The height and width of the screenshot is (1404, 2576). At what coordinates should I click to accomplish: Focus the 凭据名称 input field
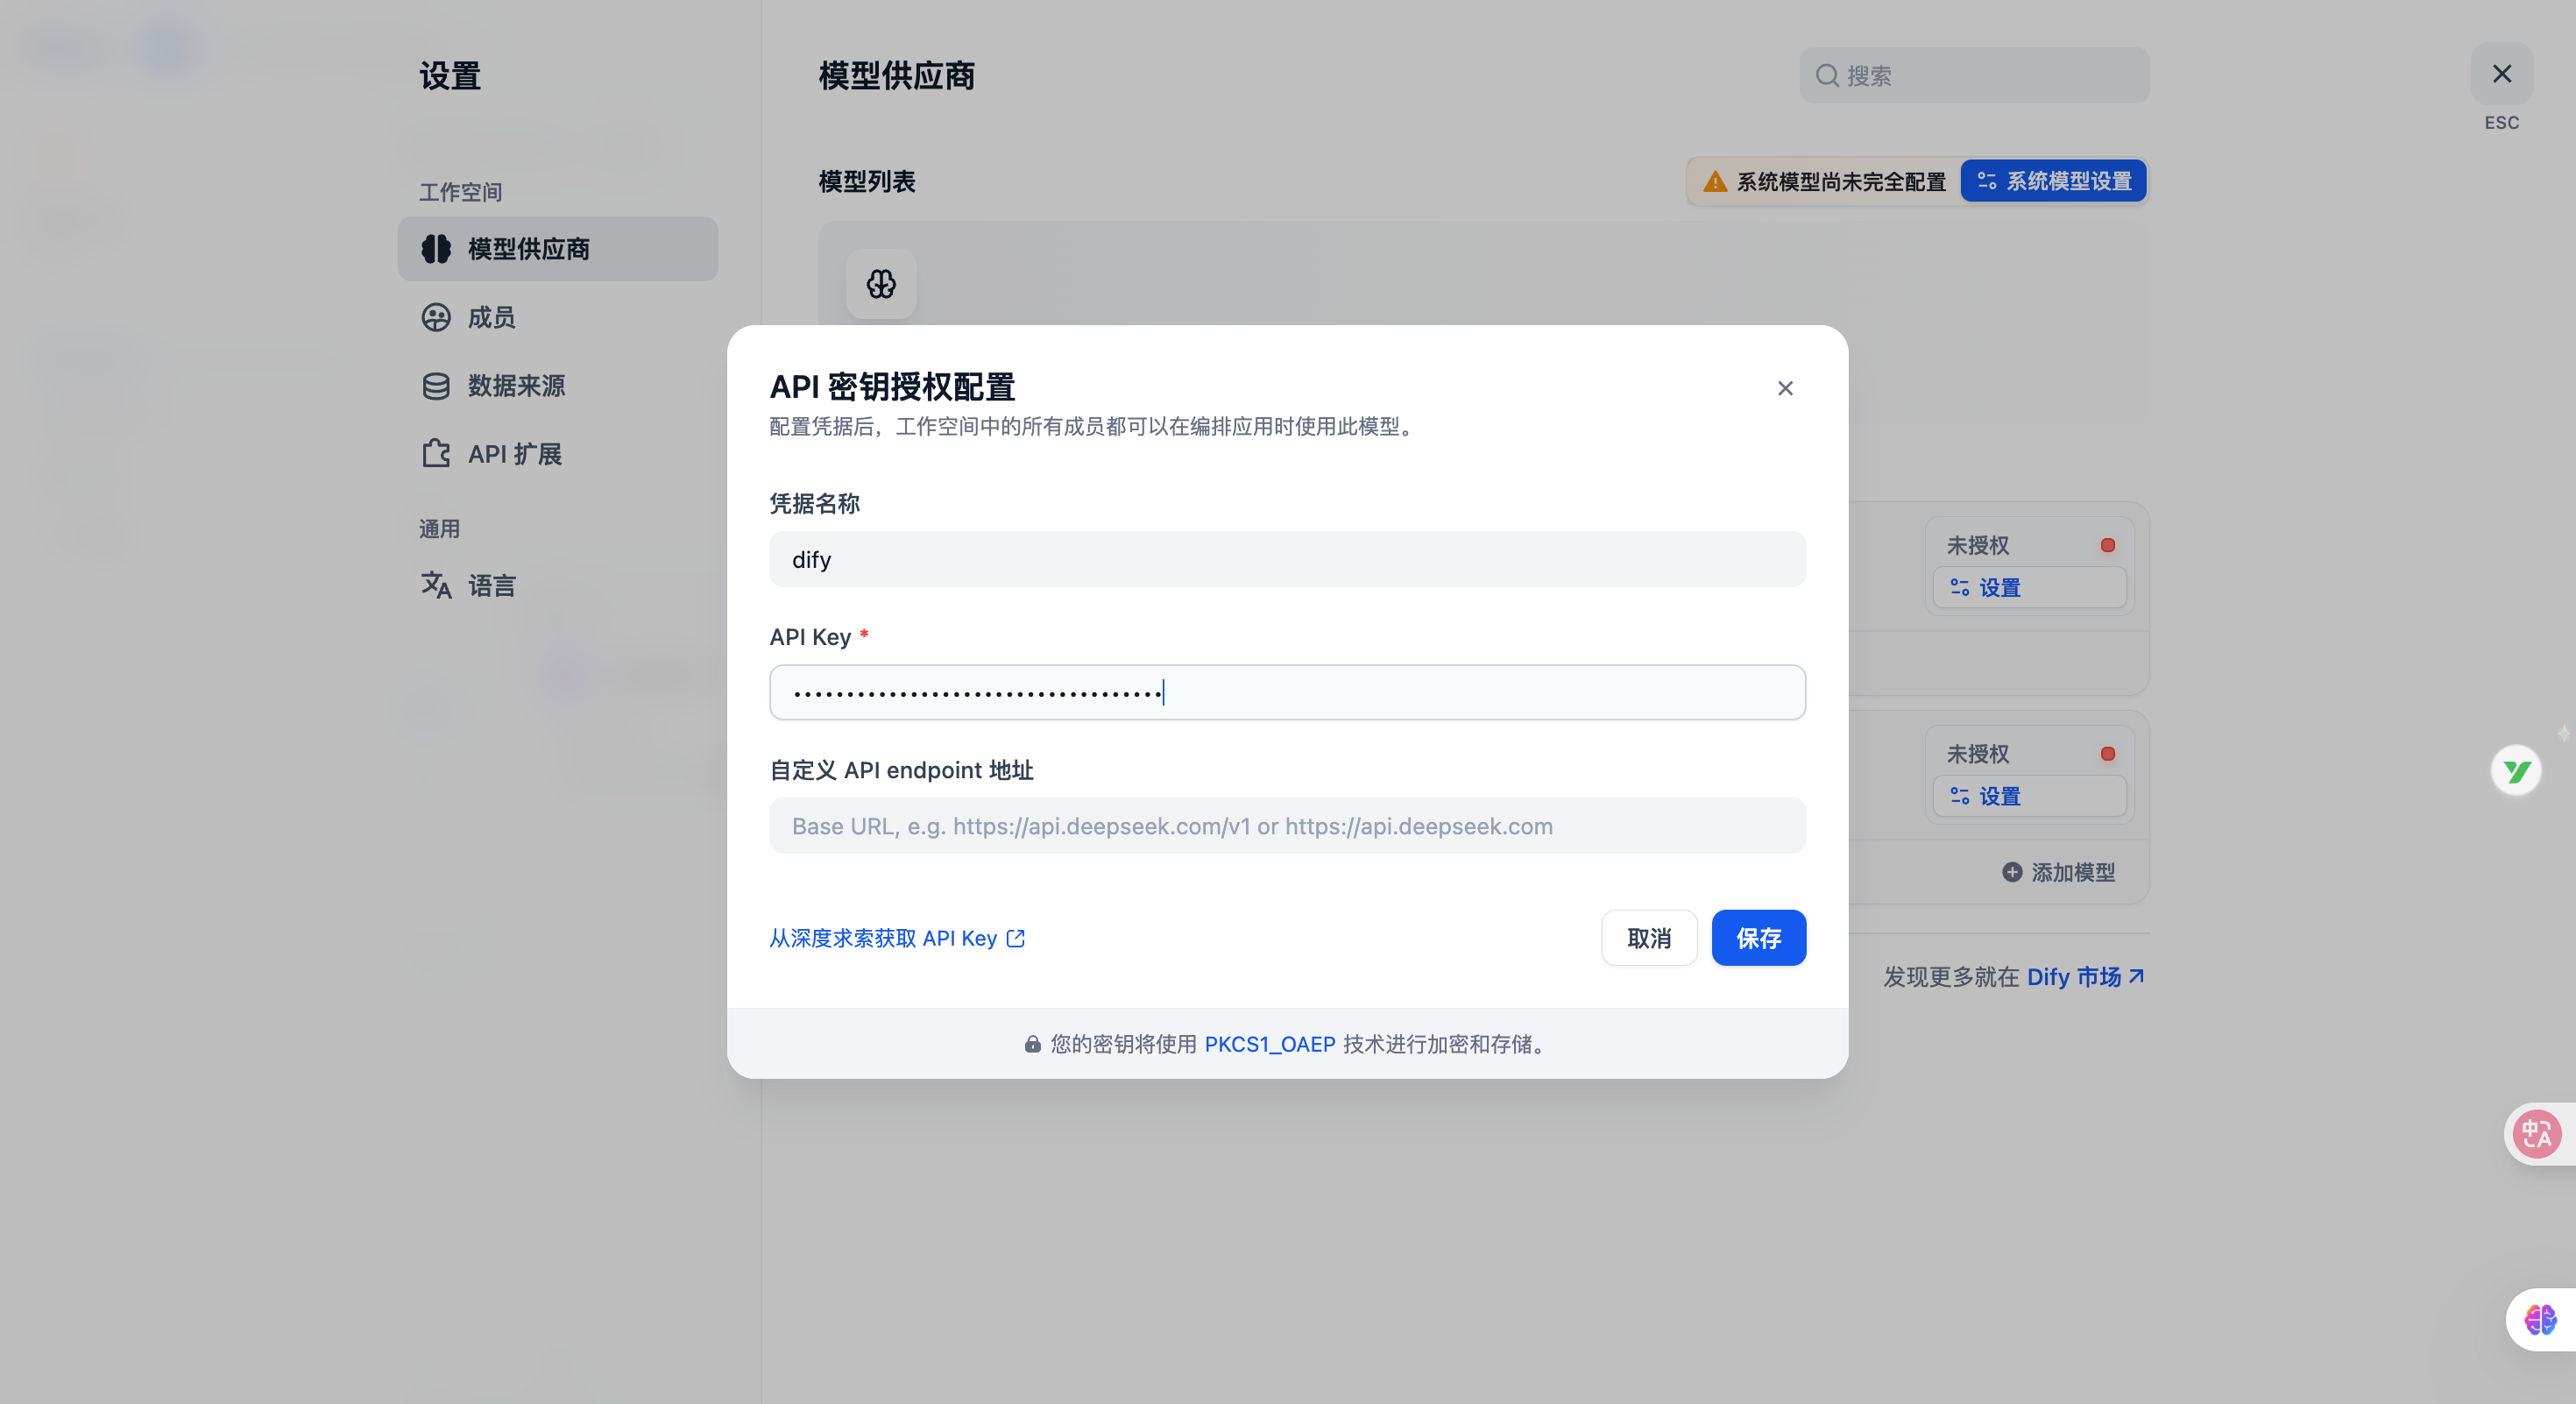[x=1287, y=560]
